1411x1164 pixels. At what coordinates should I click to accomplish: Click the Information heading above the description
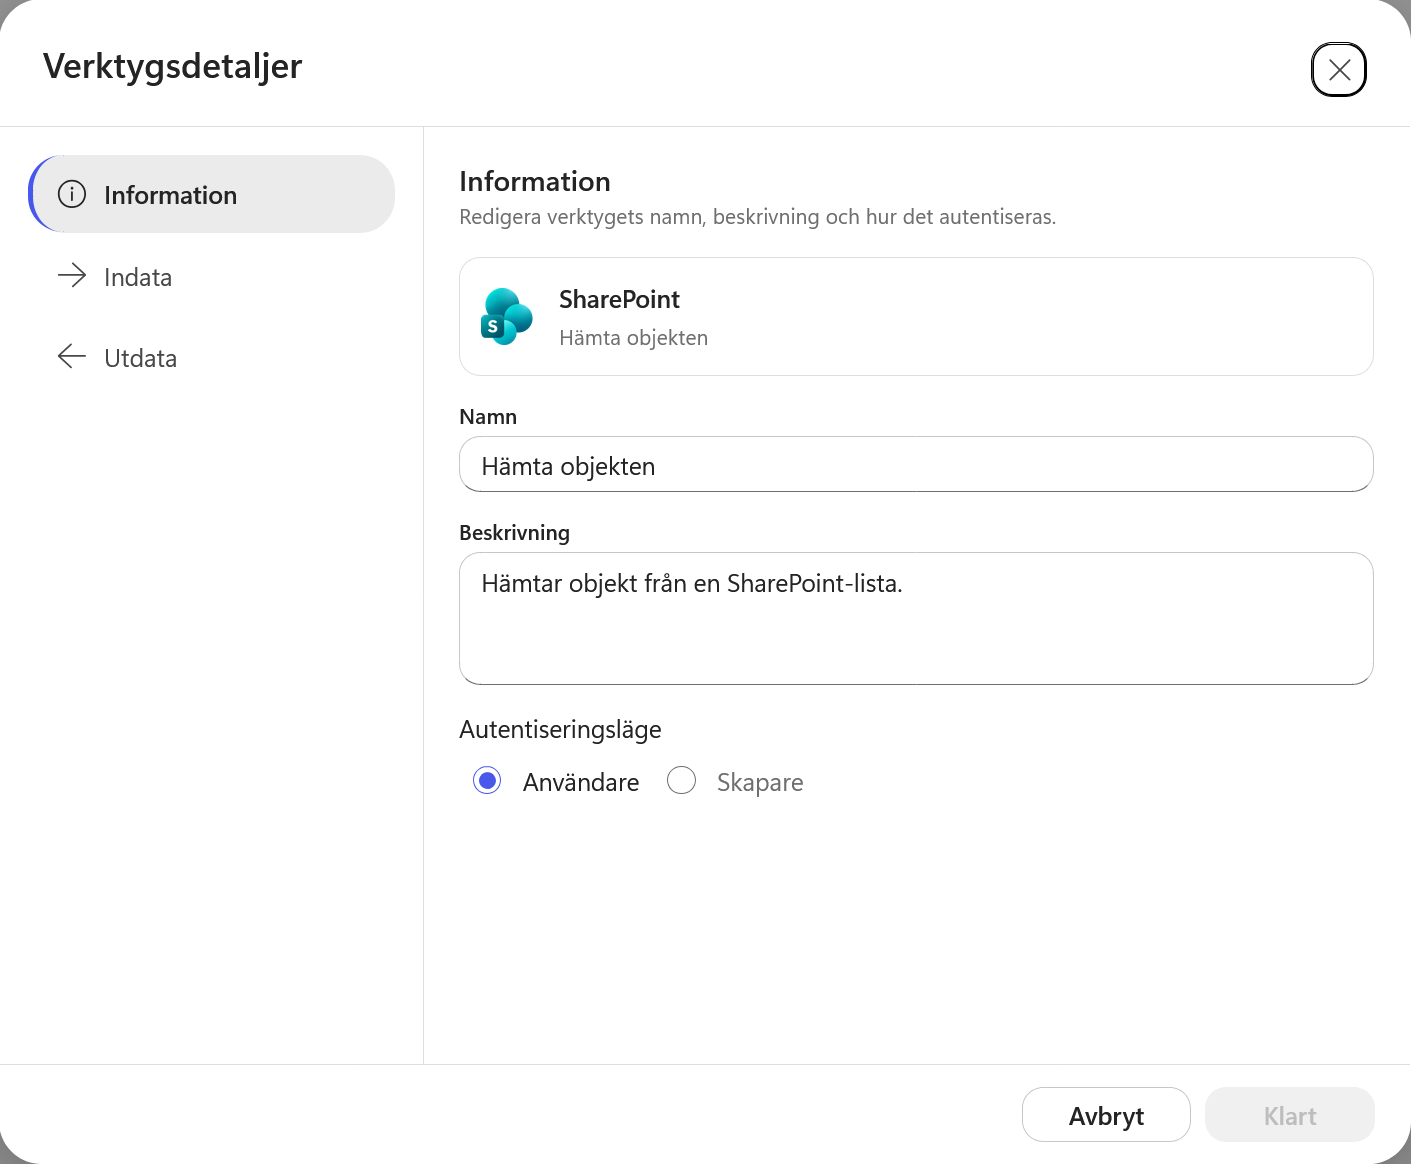coord(535,181)
